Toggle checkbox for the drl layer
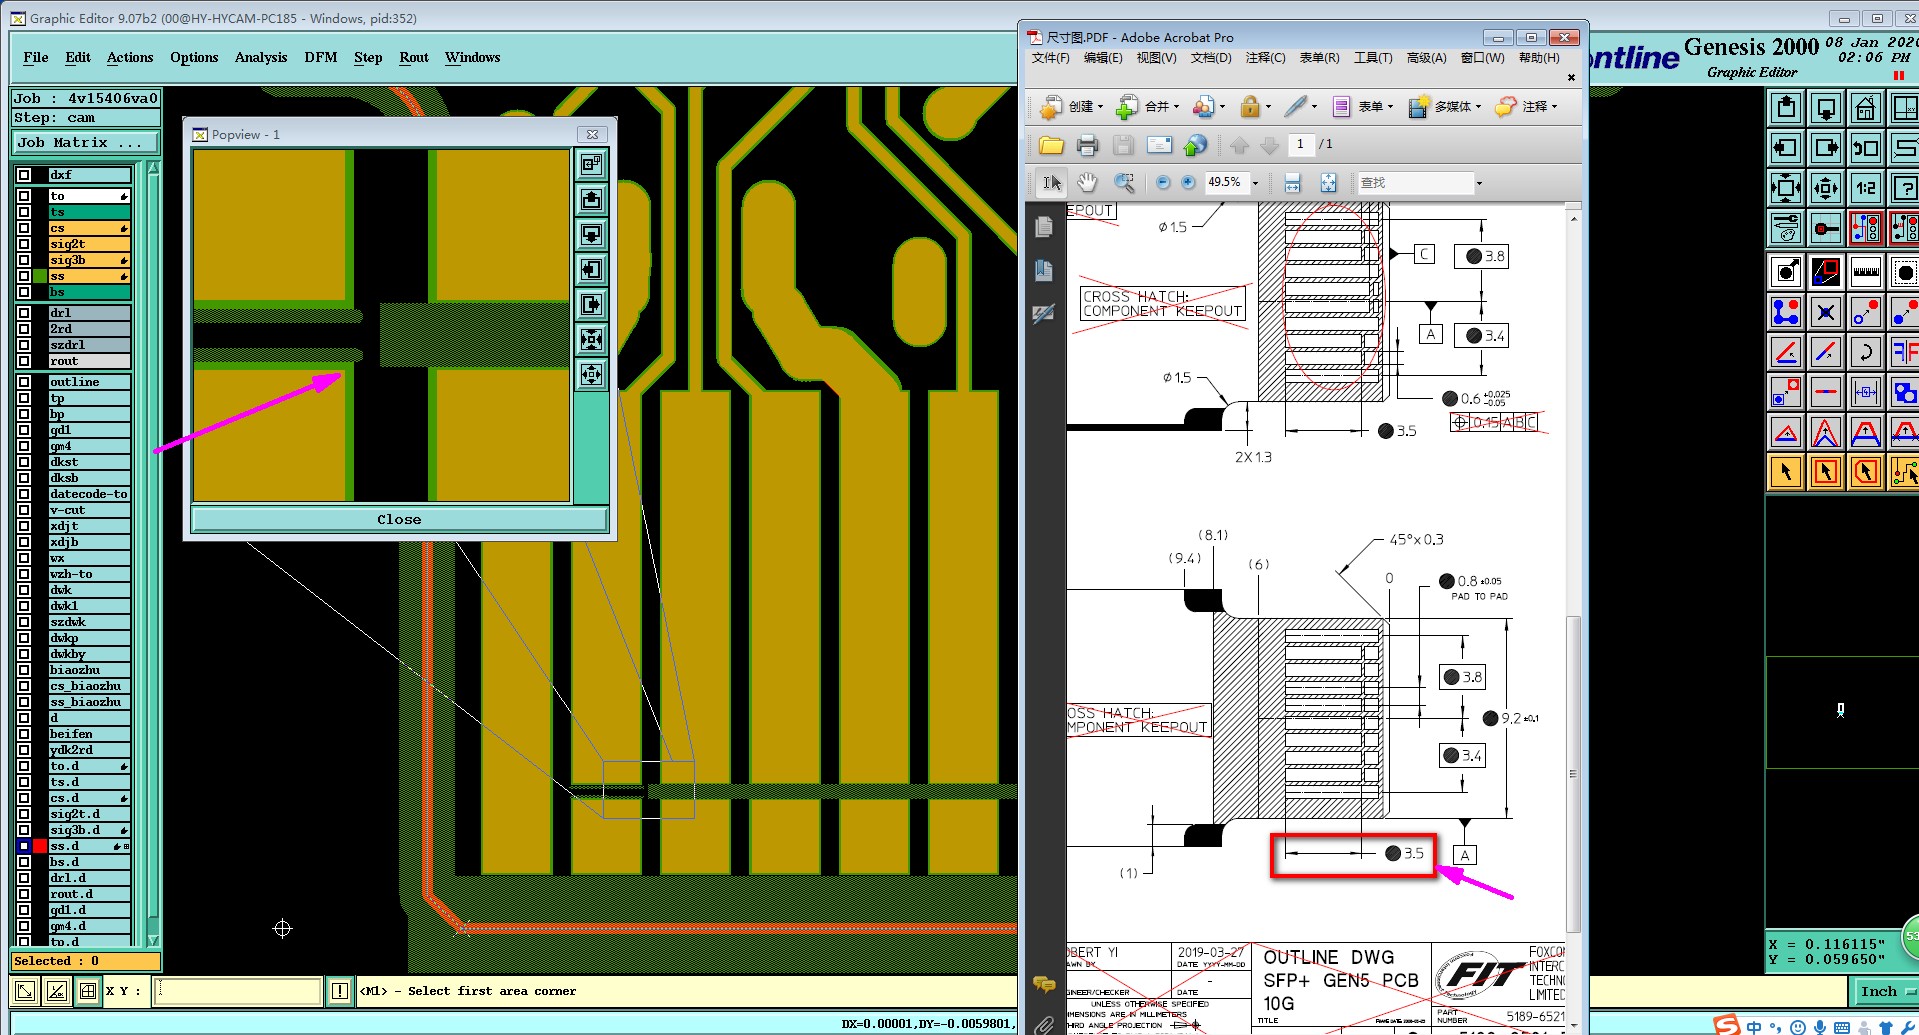 click(x=24, y=313)
